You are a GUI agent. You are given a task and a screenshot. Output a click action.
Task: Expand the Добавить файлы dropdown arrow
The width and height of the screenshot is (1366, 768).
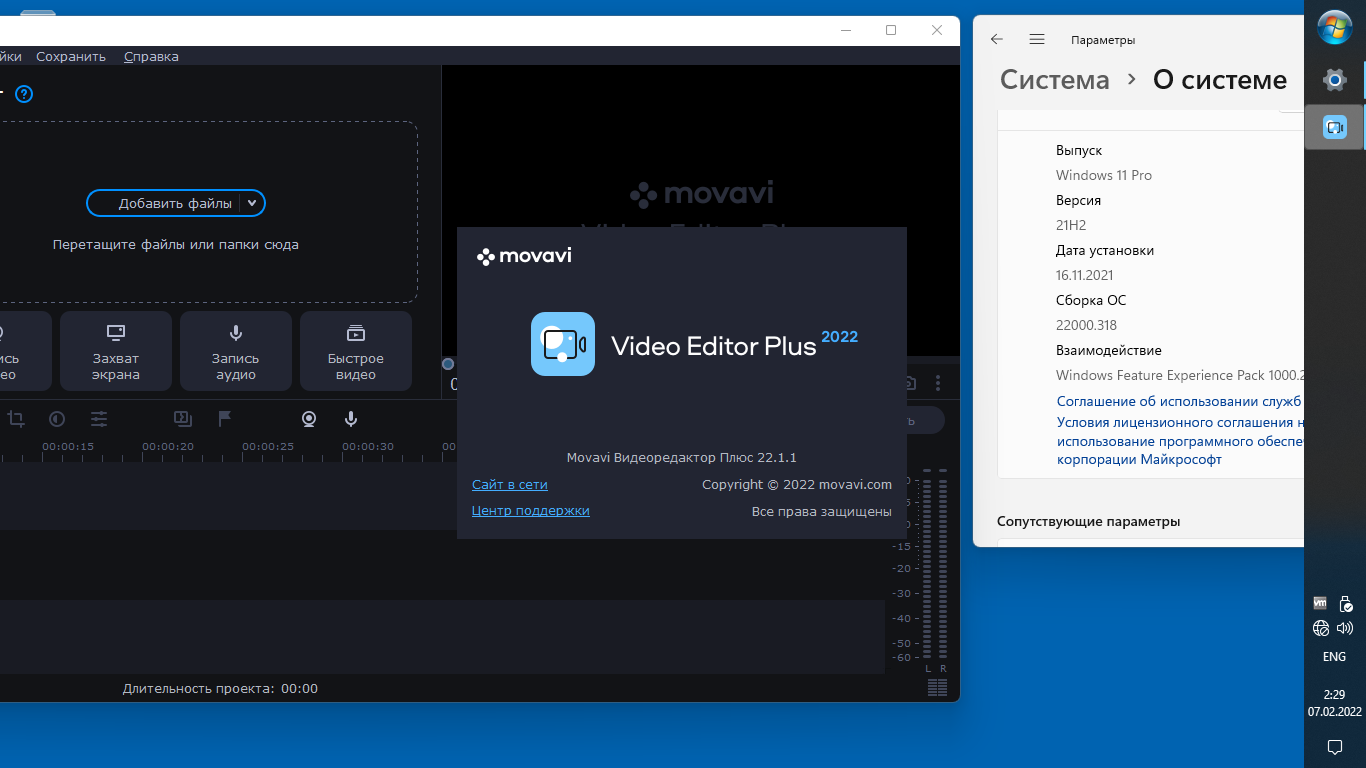(252, 203)
